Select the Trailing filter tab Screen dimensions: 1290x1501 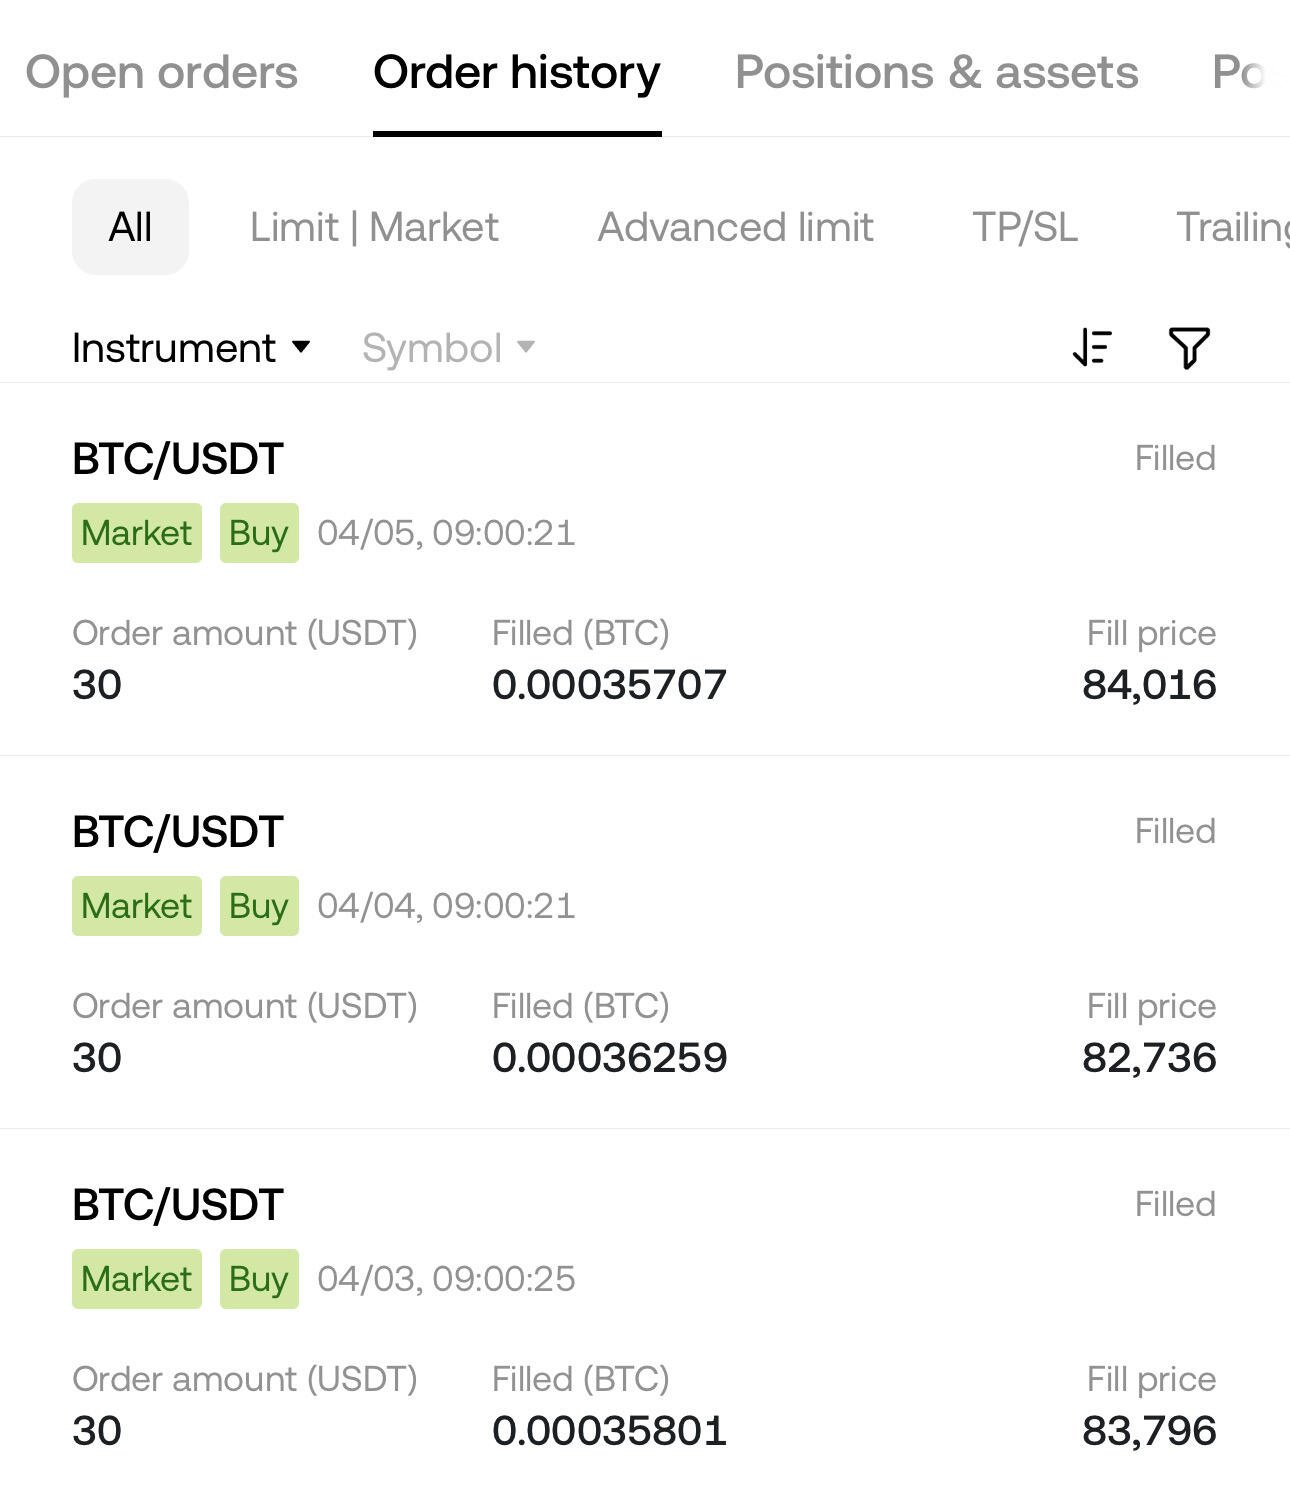coord(1232,227)
